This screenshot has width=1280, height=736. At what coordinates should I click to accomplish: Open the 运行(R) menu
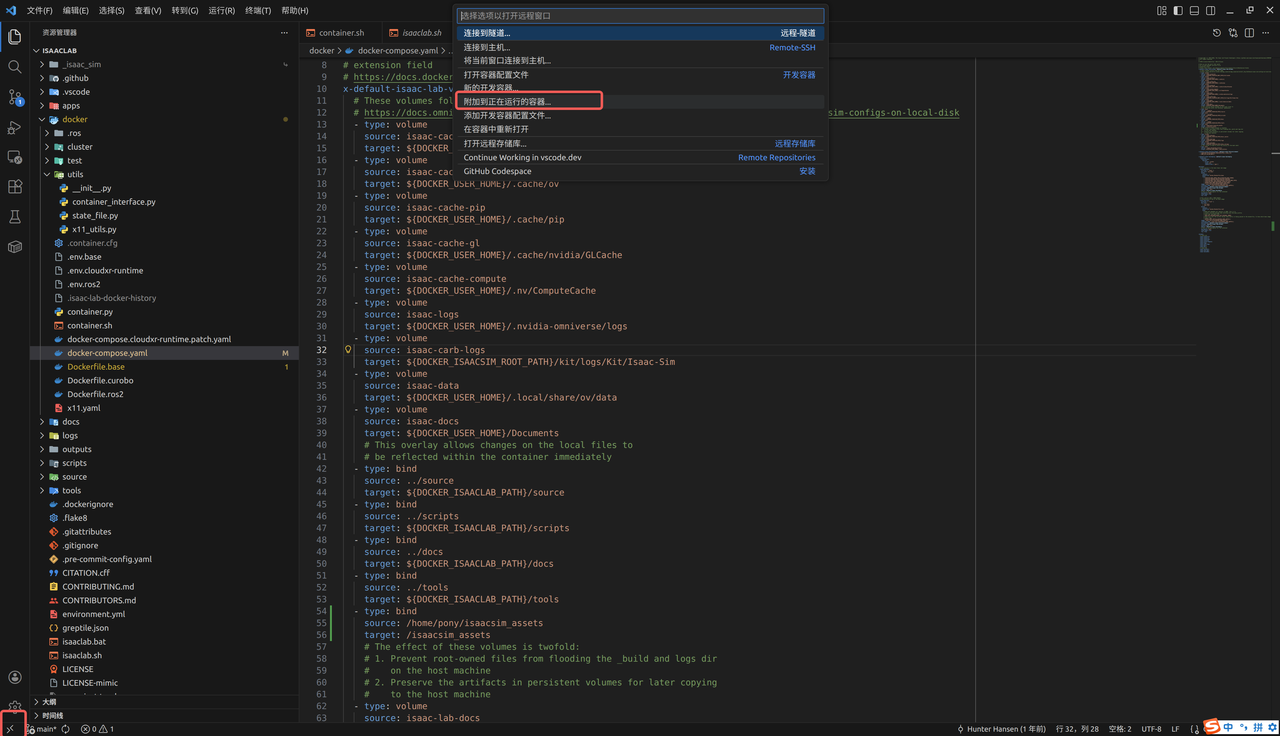[221, 10]
